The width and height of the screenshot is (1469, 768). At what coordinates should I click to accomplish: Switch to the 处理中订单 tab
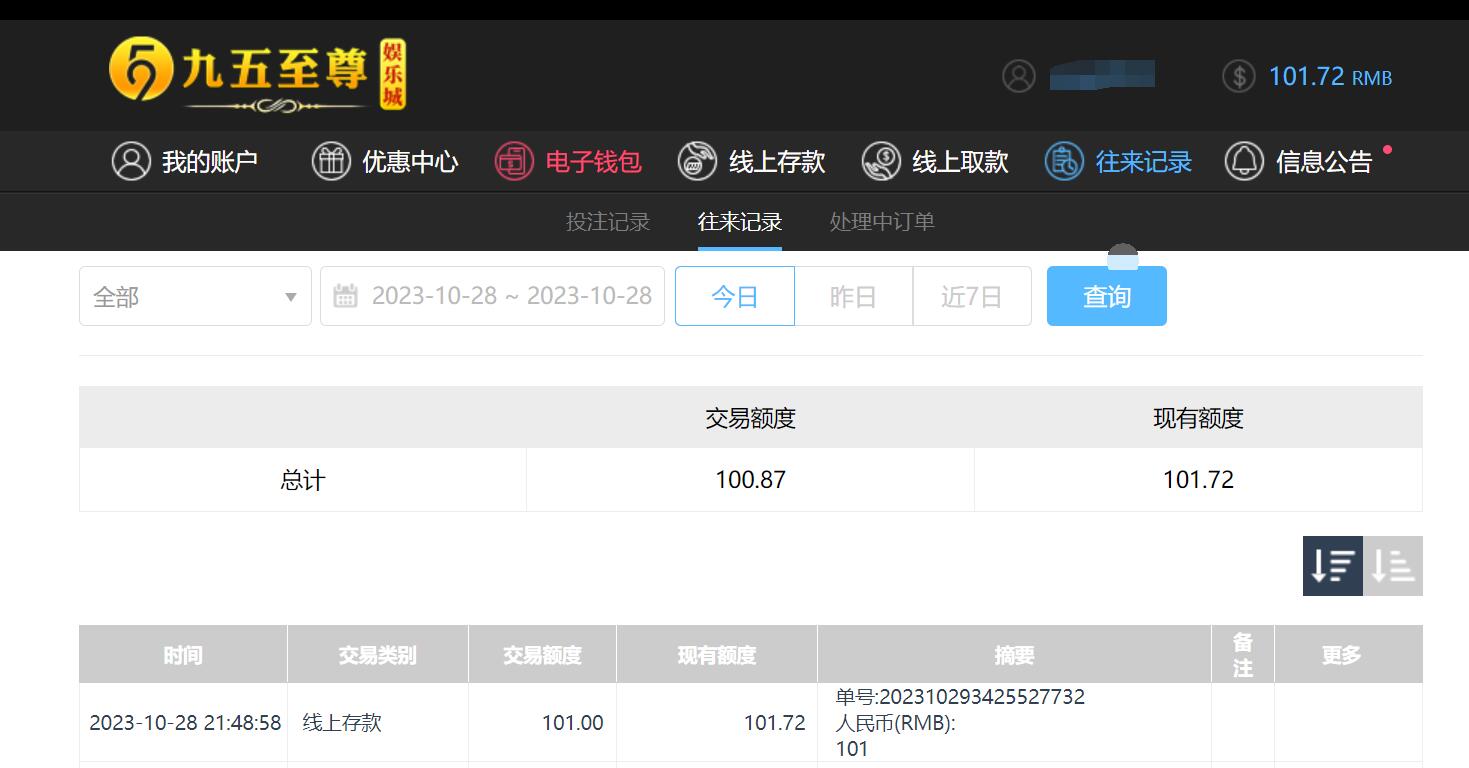(882, 222)
